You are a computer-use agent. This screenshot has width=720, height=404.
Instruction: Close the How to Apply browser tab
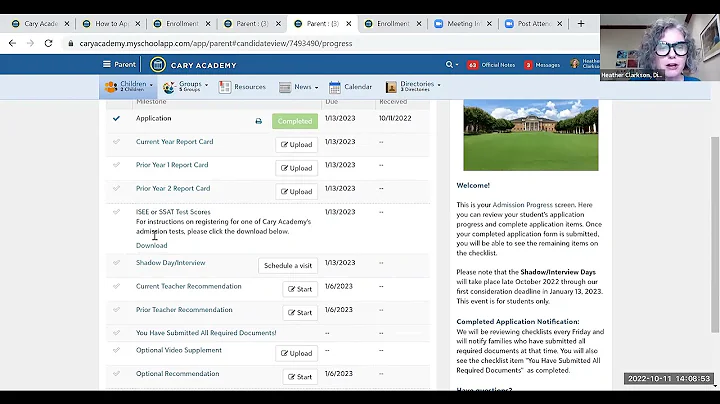[137, 23]
